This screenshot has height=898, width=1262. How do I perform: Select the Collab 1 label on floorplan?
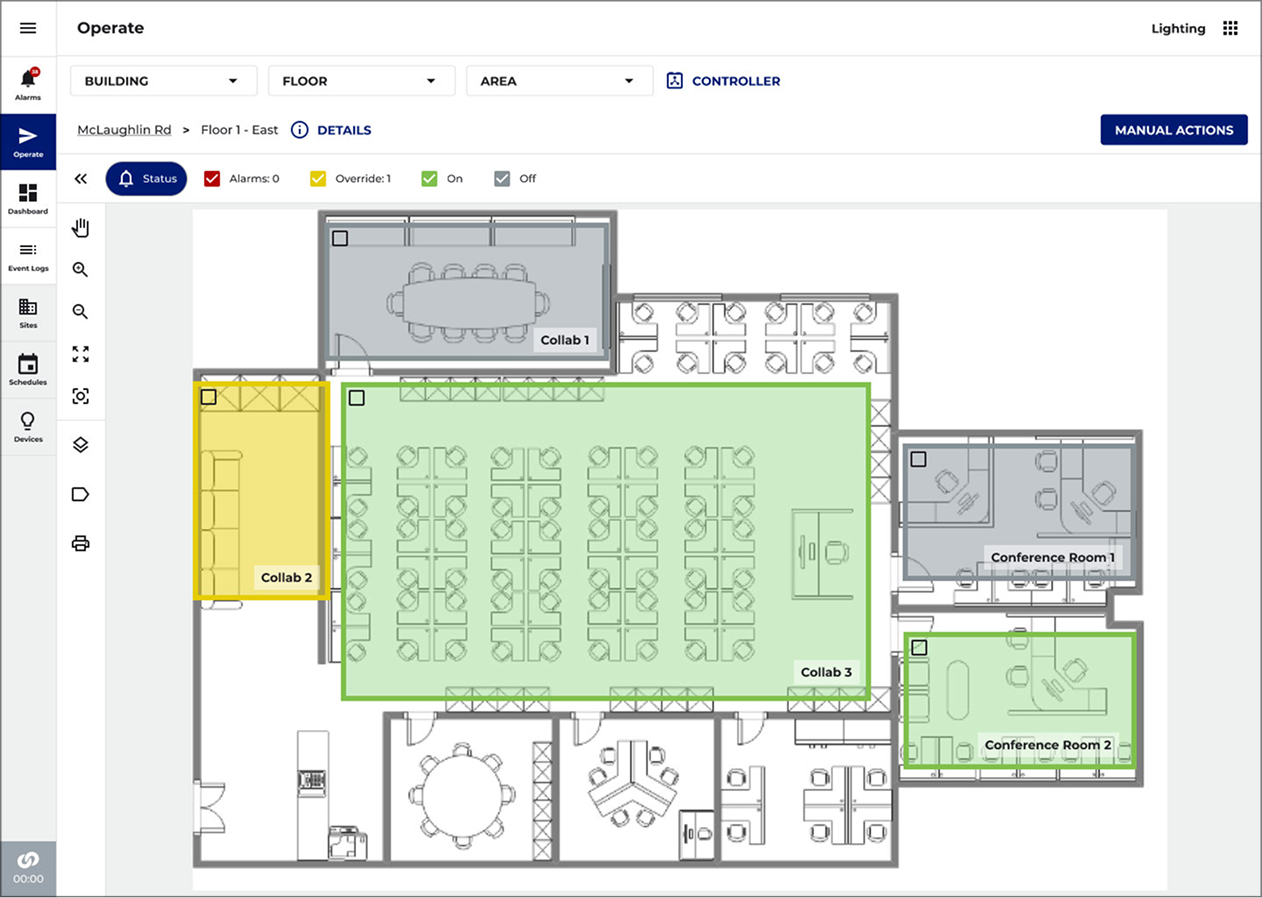coord(565,340)
